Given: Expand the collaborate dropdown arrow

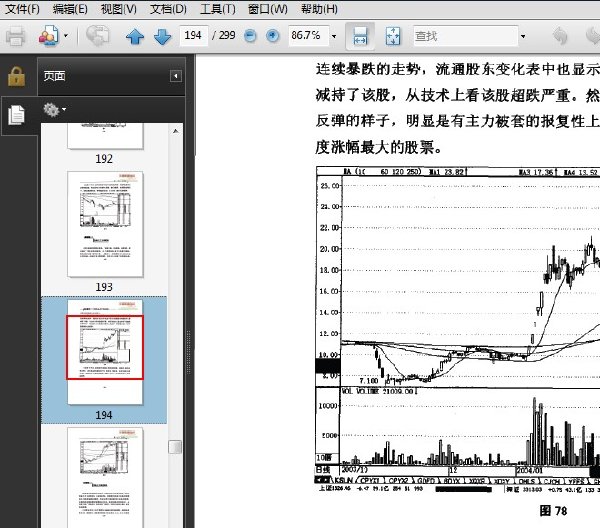Looking at the screenshot, I should click(66, 36).
